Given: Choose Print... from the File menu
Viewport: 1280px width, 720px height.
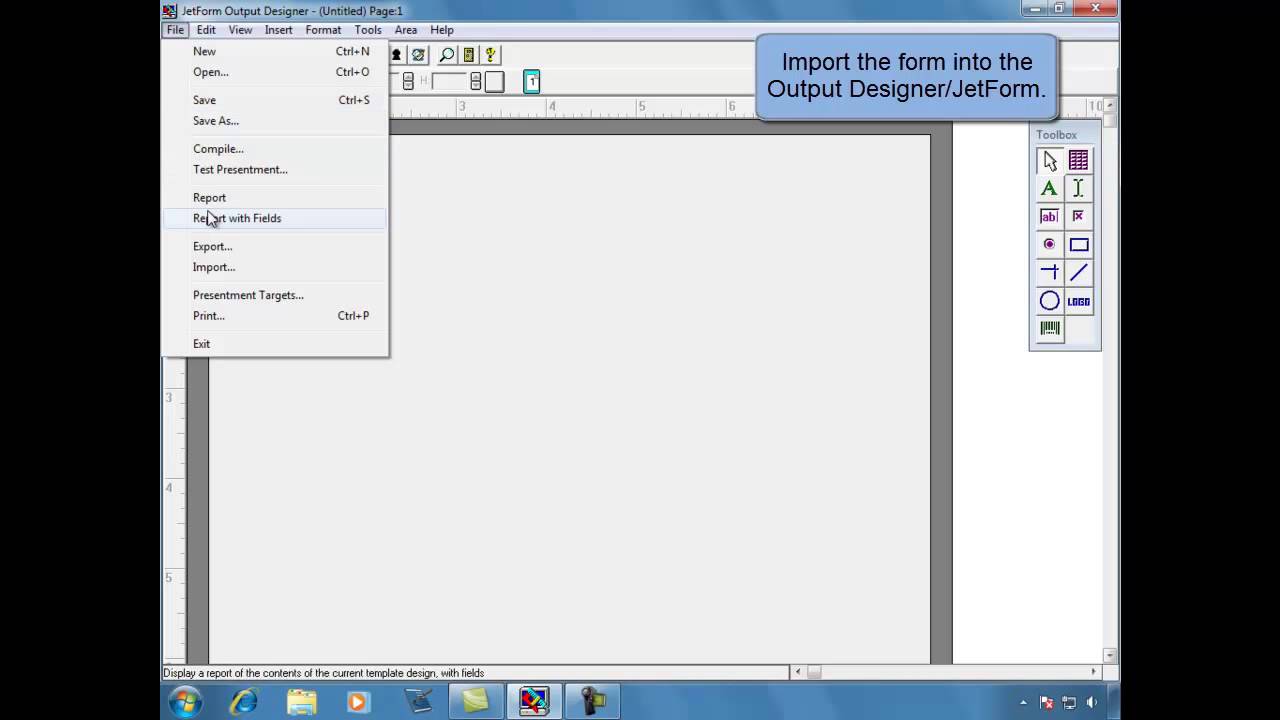Looking at the screenshot, I should coord(275,316).
